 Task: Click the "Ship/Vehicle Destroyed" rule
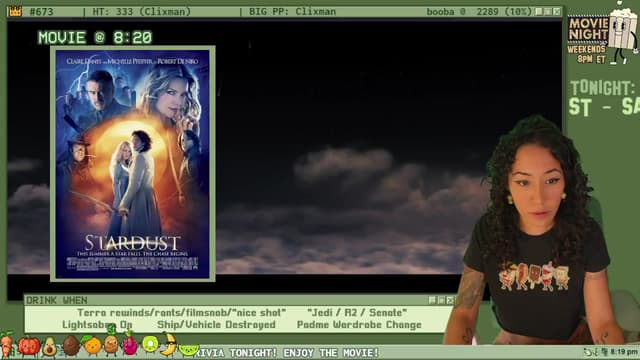pyautogui.click(x=216, y=325)
